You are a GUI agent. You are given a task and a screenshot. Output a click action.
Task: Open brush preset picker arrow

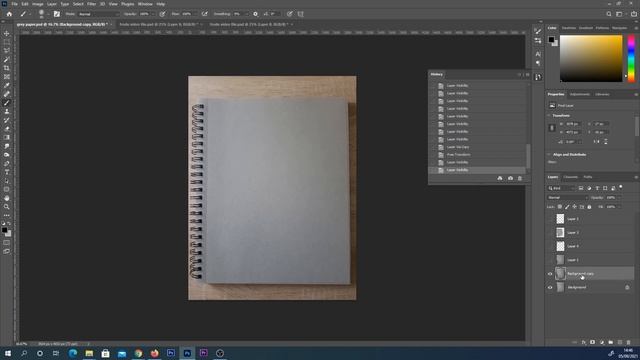click(48, 14)
